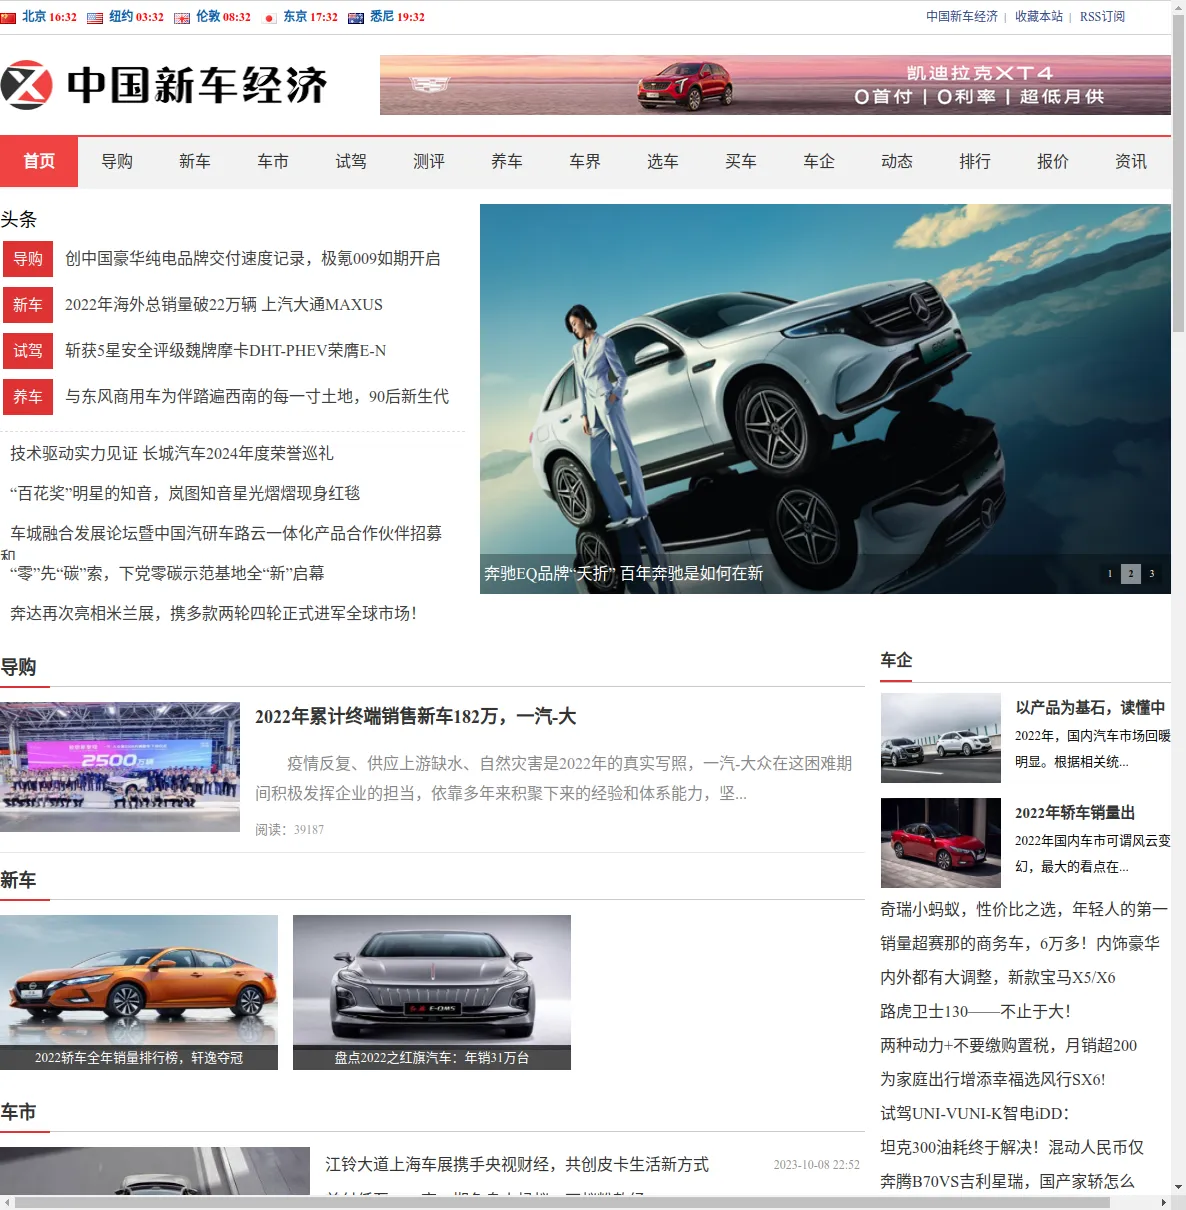Open the 试驾 navigation menu item

(351, 161)
